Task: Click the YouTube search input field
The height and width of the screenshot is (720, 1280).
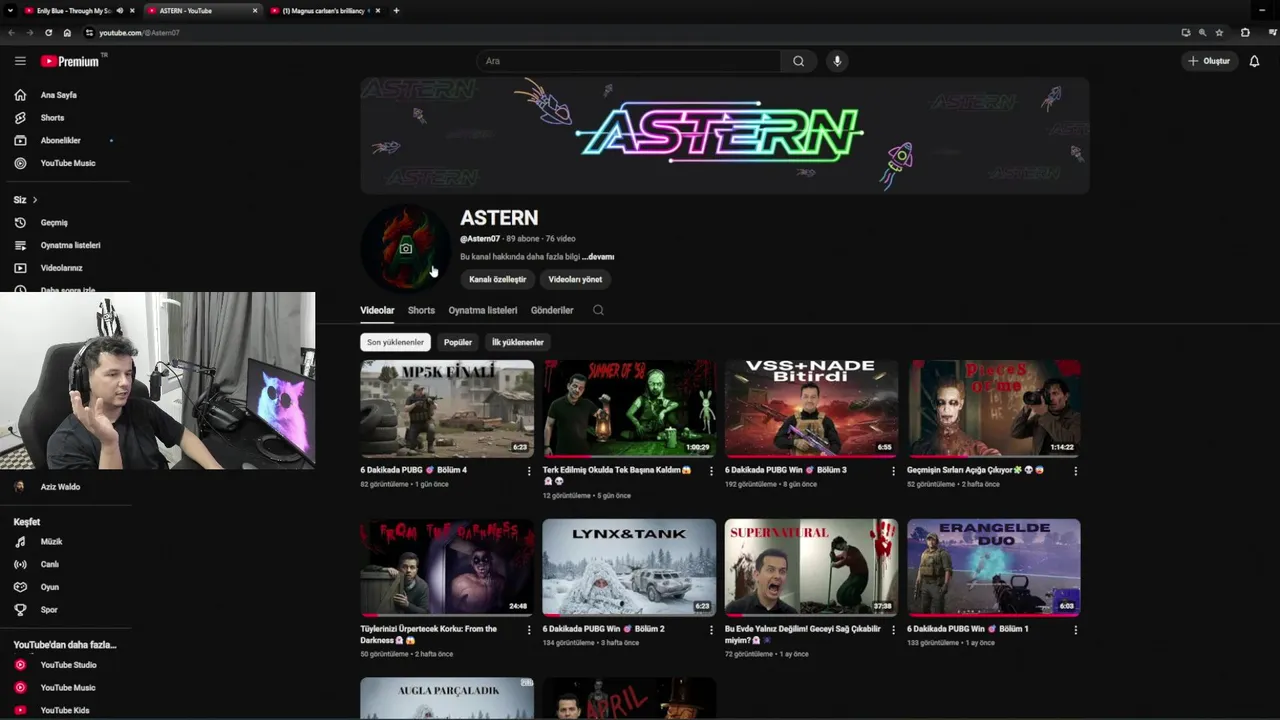Action: click(x=630, y=61)
